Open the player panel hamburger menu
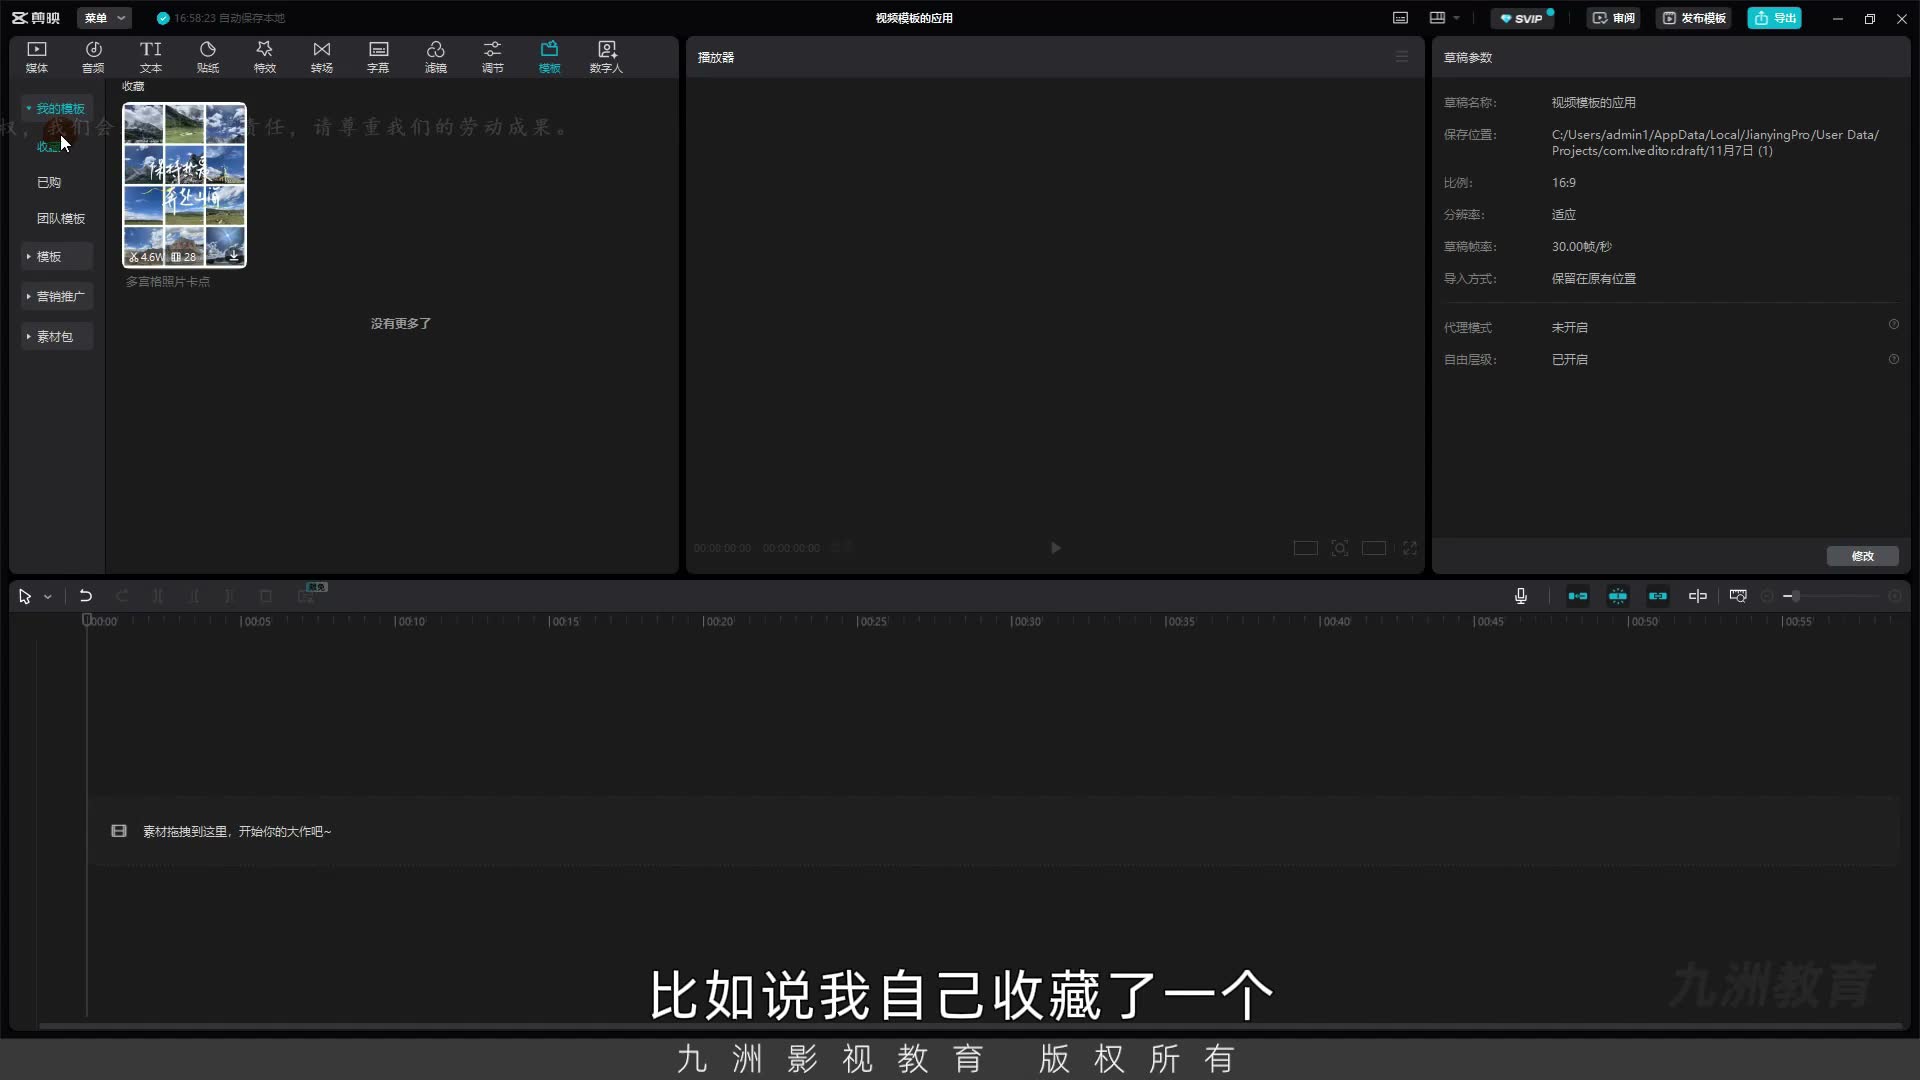Image resolution: width=1920 pixels, height=1080 pixels. (1402, 57)
